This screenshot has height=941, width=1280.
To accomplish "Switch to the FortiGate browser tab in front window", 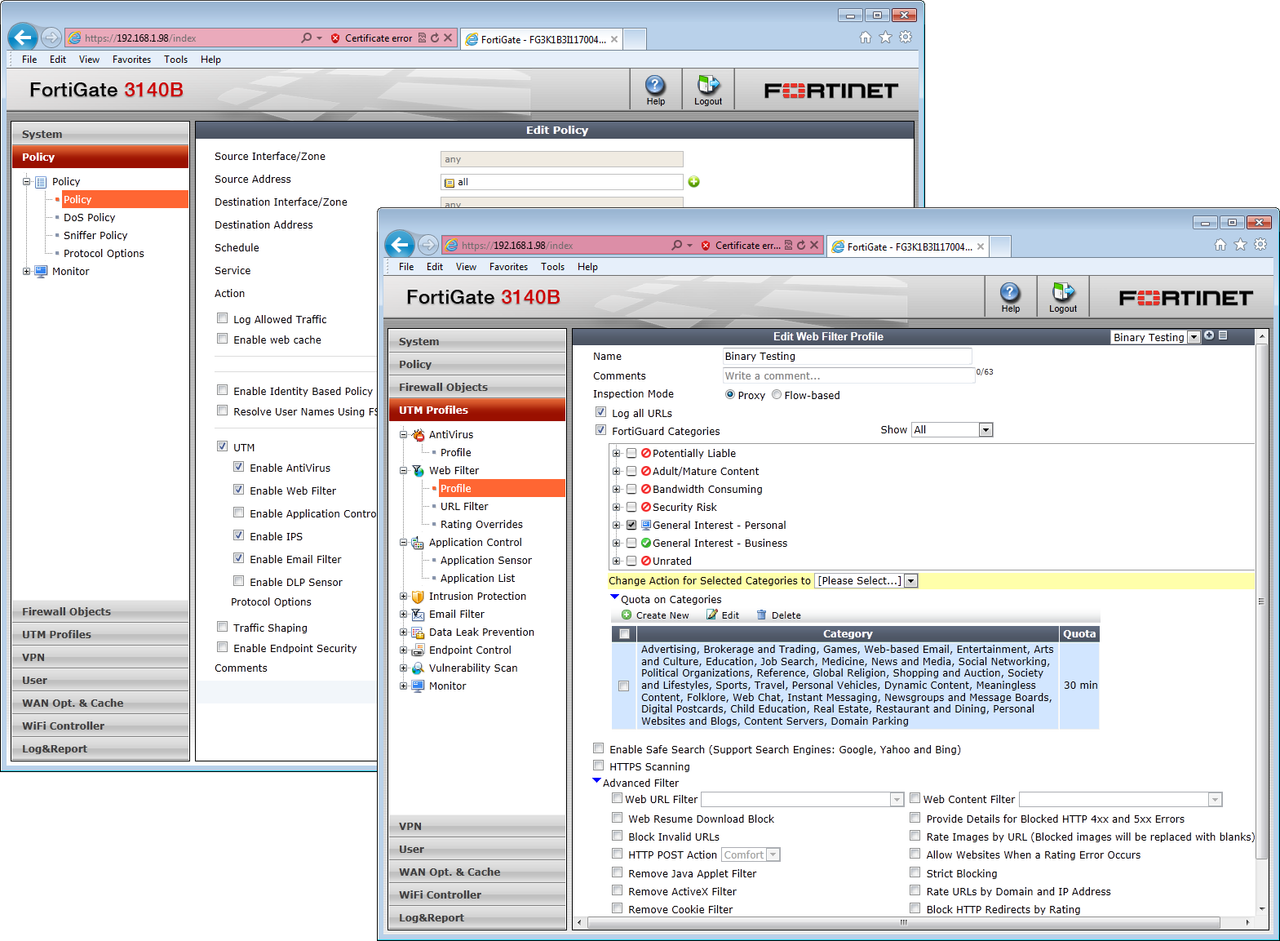I will [x=909, y=246].
